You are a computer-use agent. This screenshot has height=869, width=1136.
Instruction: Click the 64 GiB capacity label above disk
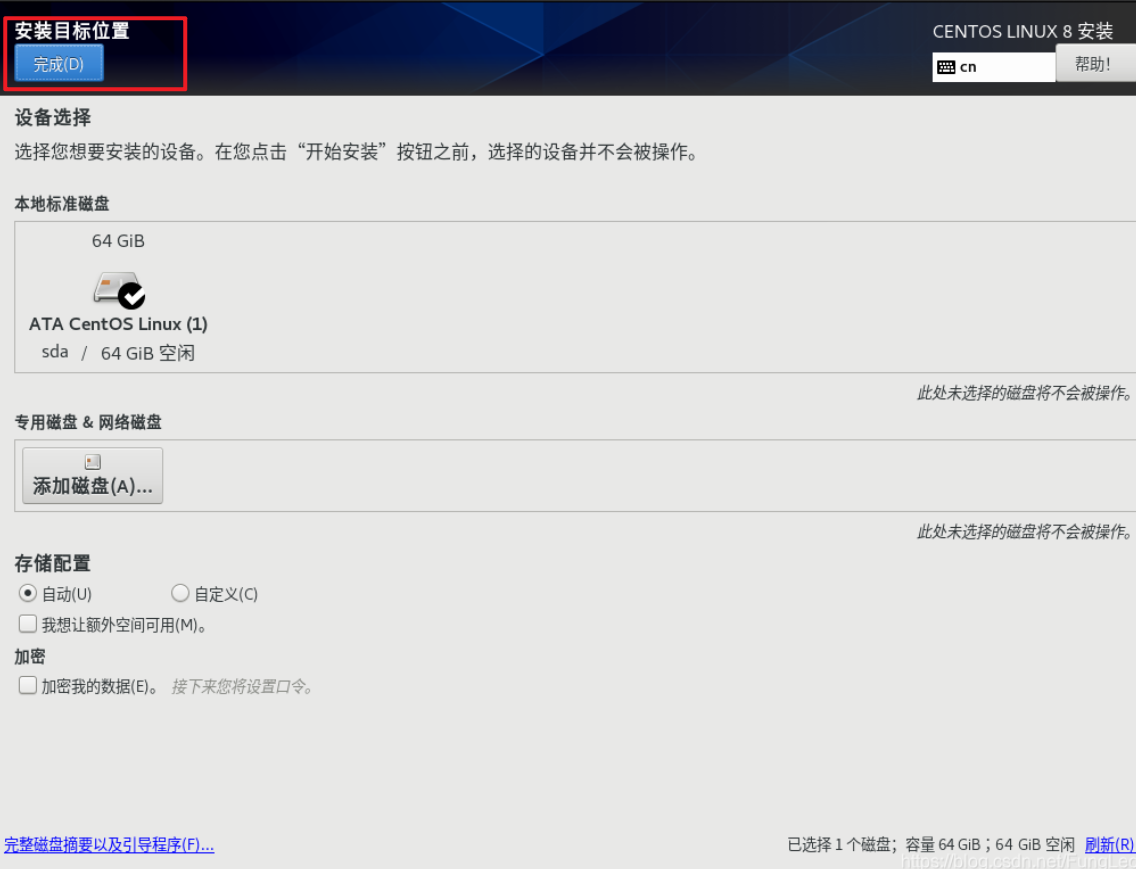(x=118, y=241)
